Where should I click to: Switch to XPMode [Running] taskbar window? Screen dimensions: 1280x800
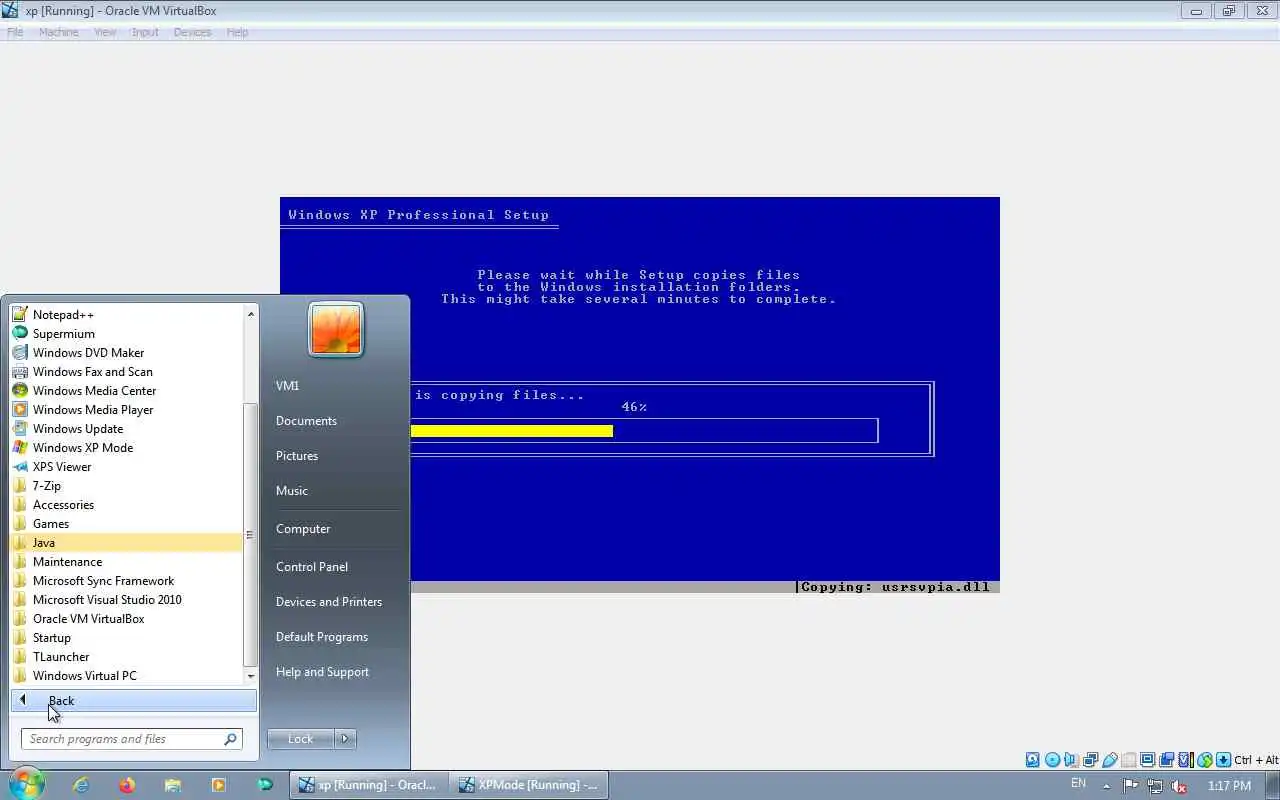coord(527,785)
